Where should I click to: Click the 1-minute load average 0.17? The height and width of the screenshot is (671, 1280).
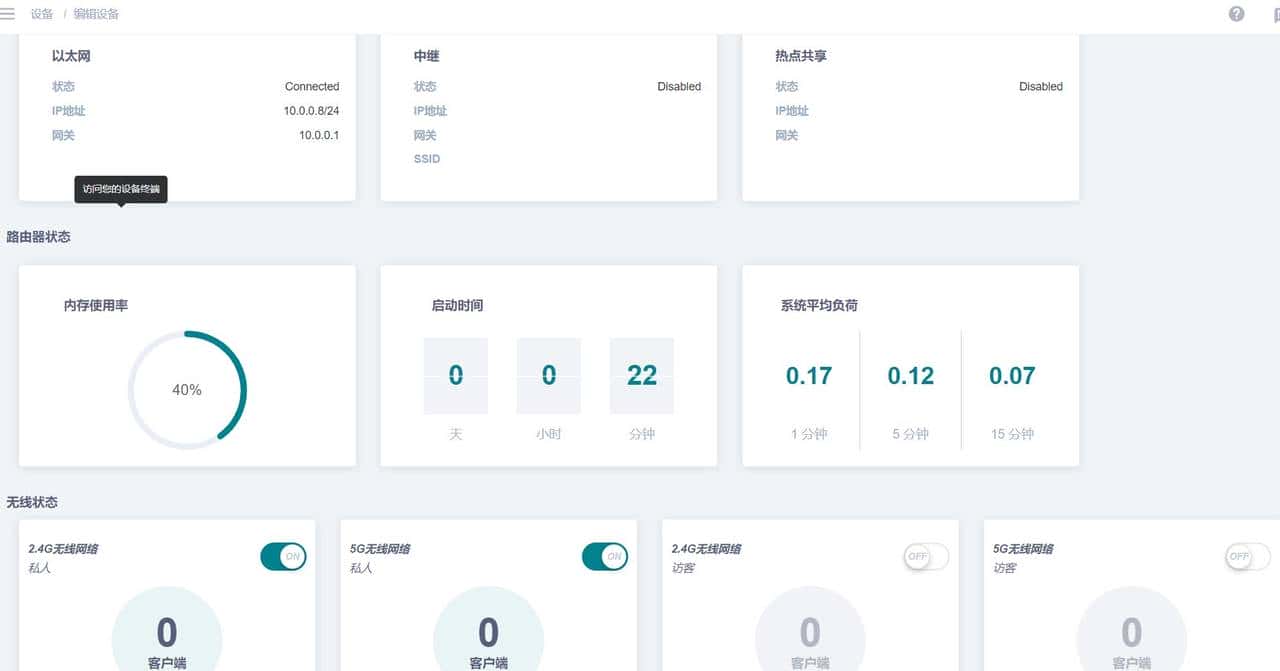(x=808, y=376)
